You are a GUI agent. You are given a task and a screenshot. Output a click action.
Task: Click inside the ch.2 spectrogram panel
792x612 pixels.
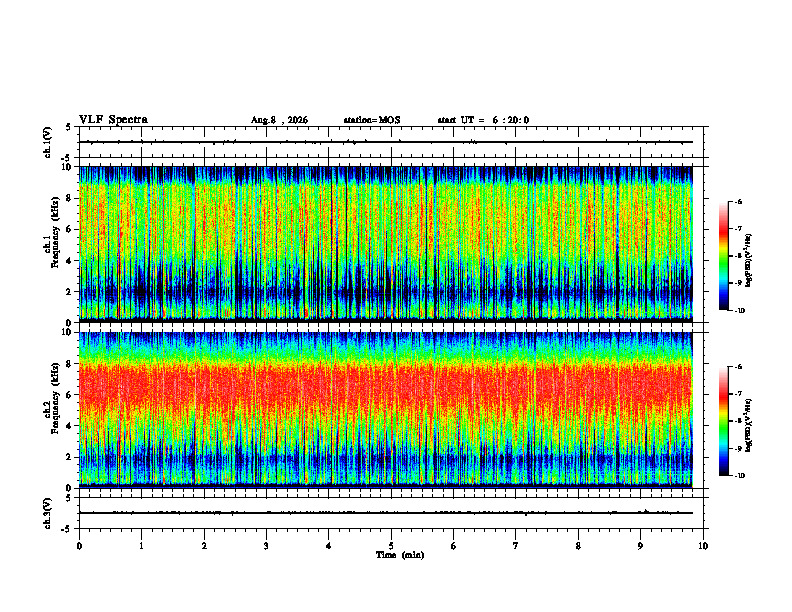[x=385, y=410]
